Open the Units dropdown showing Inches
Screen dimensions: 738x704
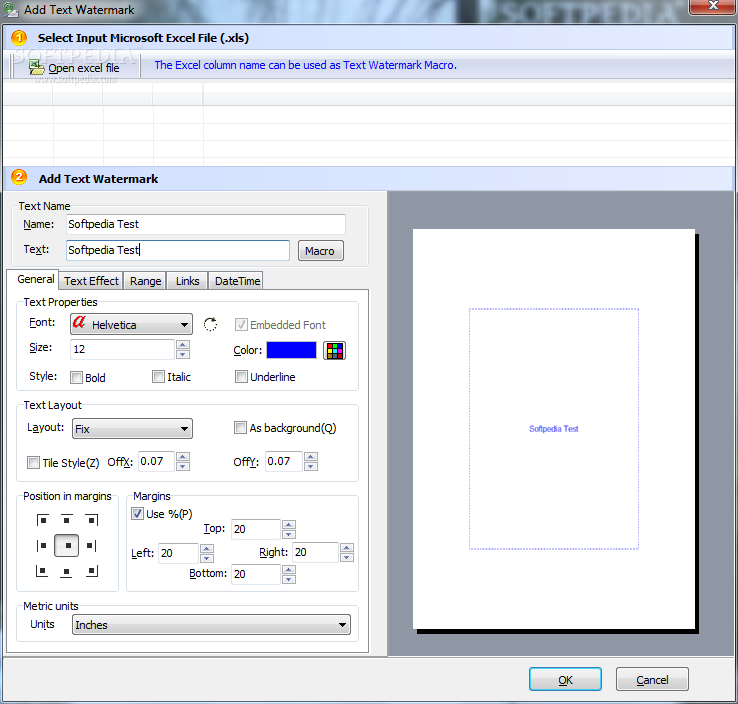(x=211, y=624)
